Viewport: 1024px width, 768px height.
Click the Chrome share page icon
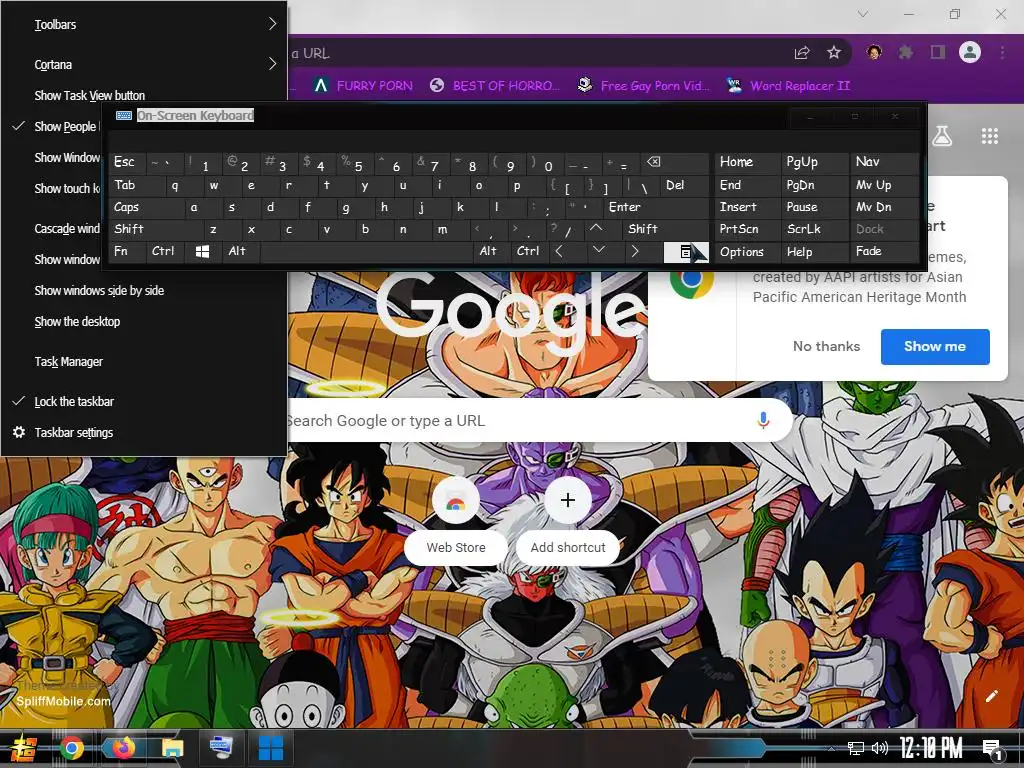802,53
